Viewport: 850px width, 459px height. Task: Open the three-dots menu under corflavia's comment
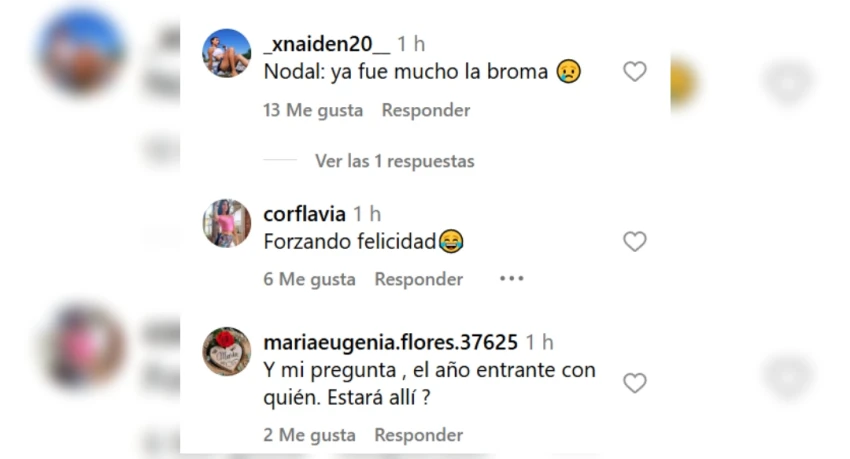click(x=511, y=279)
